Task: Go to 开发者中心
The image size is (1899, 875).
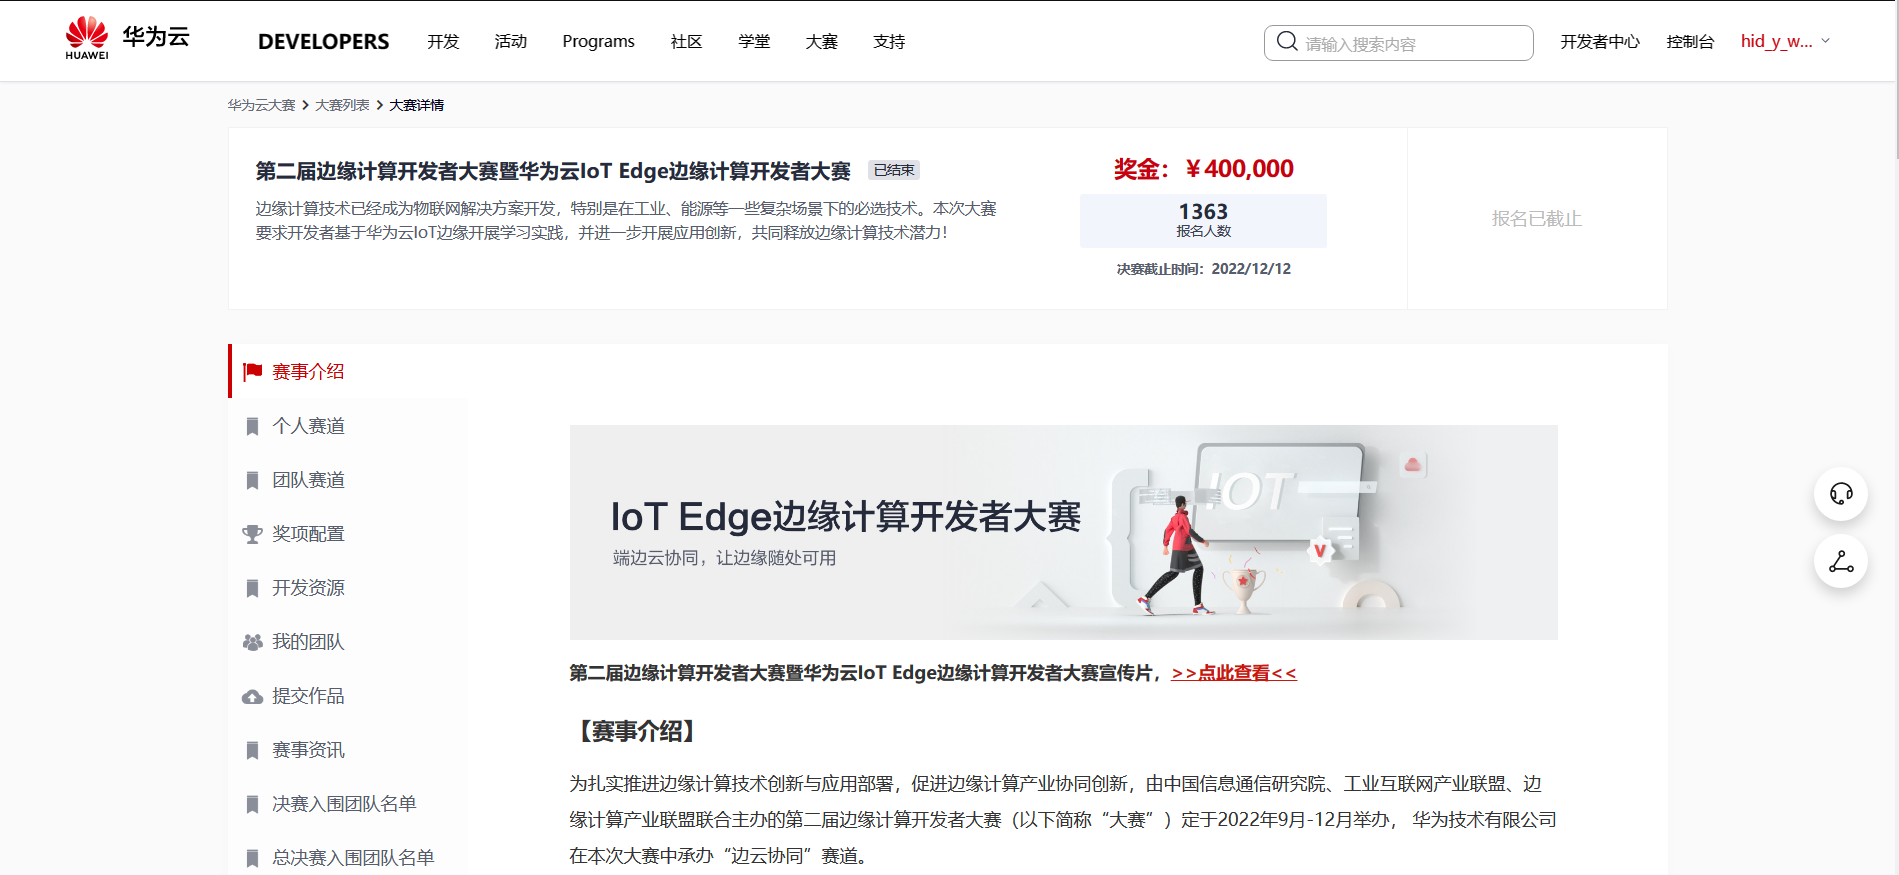Action: pyautogui.click(x=1600, y=42)
